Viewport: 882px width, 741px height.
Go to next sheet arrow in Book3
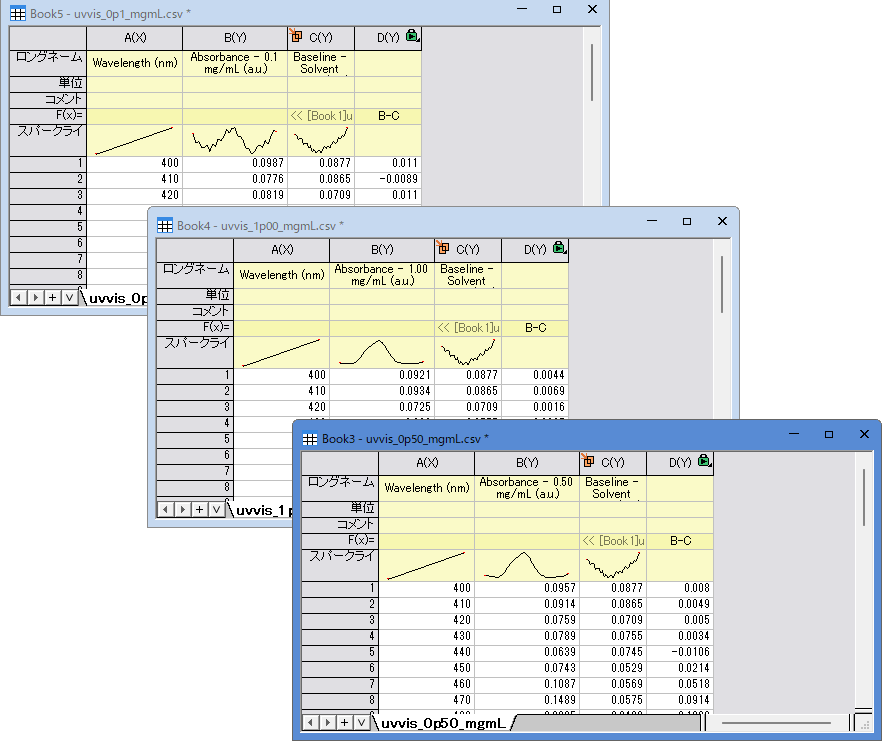click(x=327, y=722)
